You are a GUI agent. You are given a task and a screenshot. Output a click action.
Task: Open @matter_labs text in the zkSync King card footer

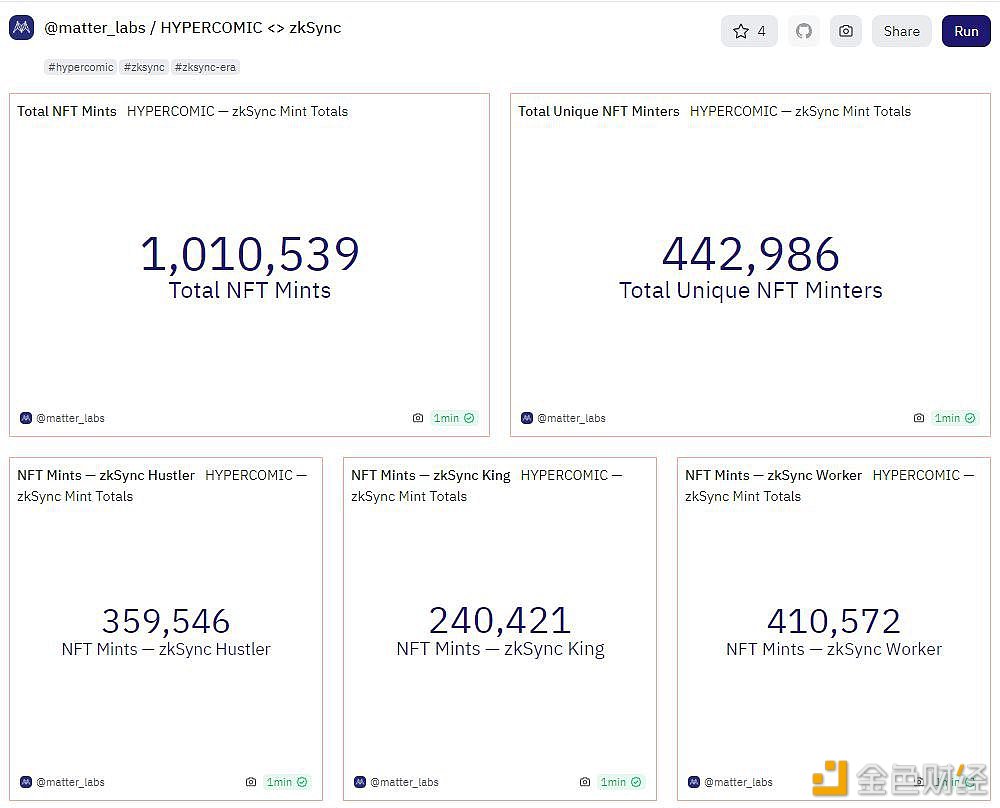click(x=404, y=782)
